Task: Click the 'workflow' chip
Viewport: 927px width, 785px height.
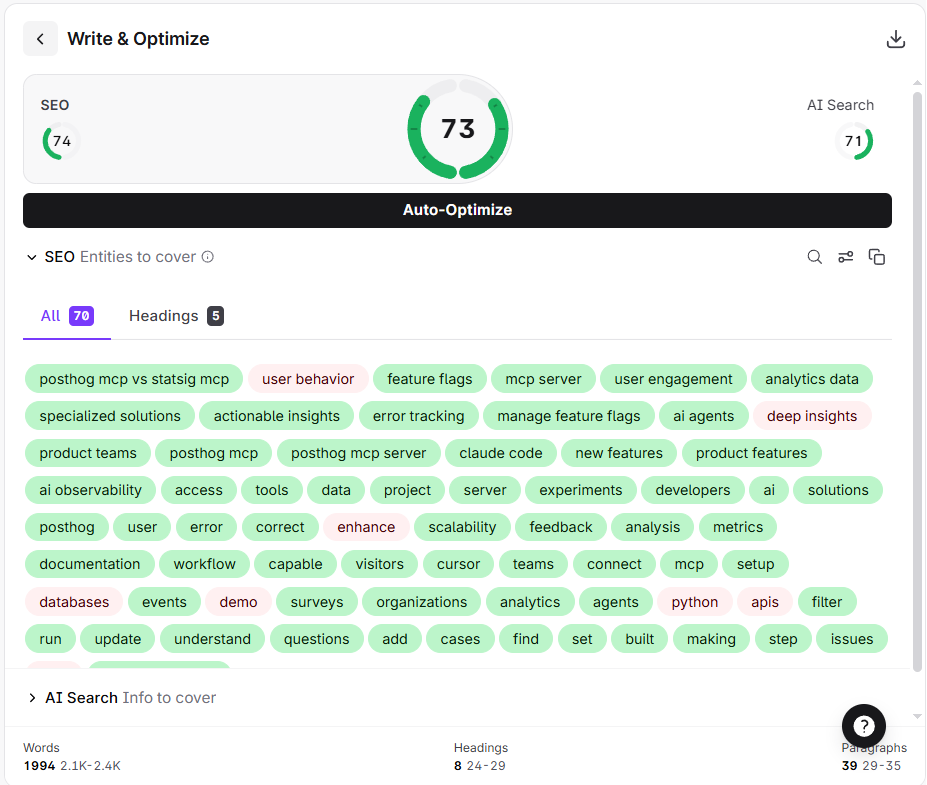Action: [x=205, y=565]
